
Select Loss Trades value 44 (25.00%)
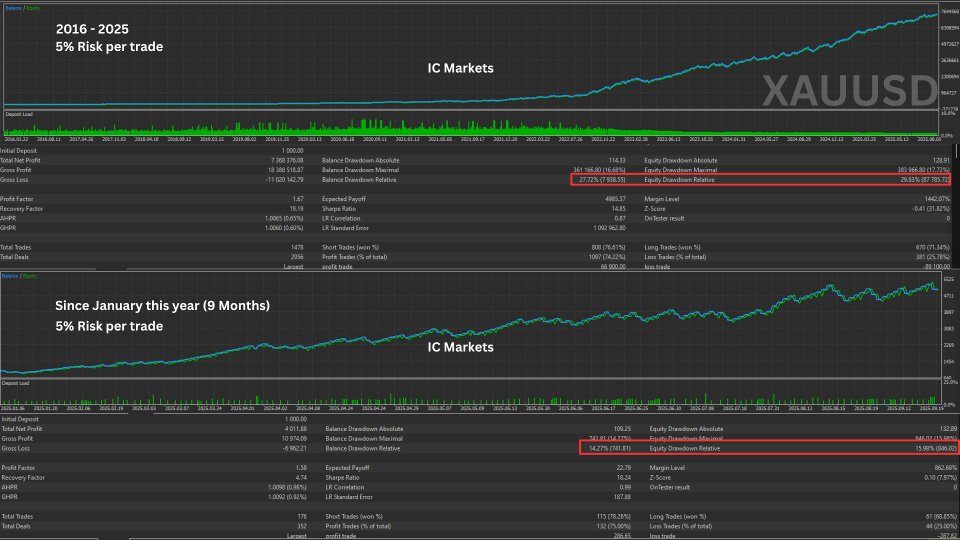click(942, 527)
